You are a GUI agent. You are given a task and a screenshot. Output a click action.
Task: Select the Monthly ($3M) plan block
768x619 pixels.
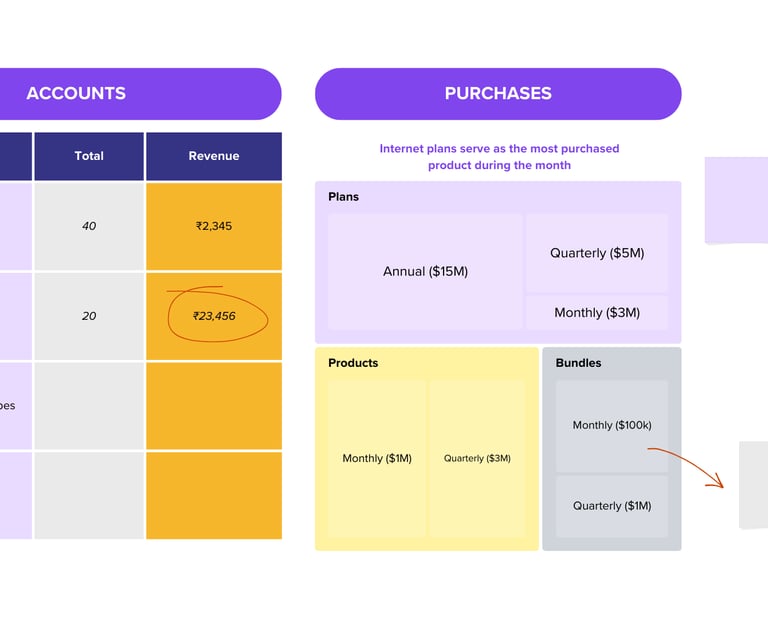pyautogui.click(x=597, y=313)
